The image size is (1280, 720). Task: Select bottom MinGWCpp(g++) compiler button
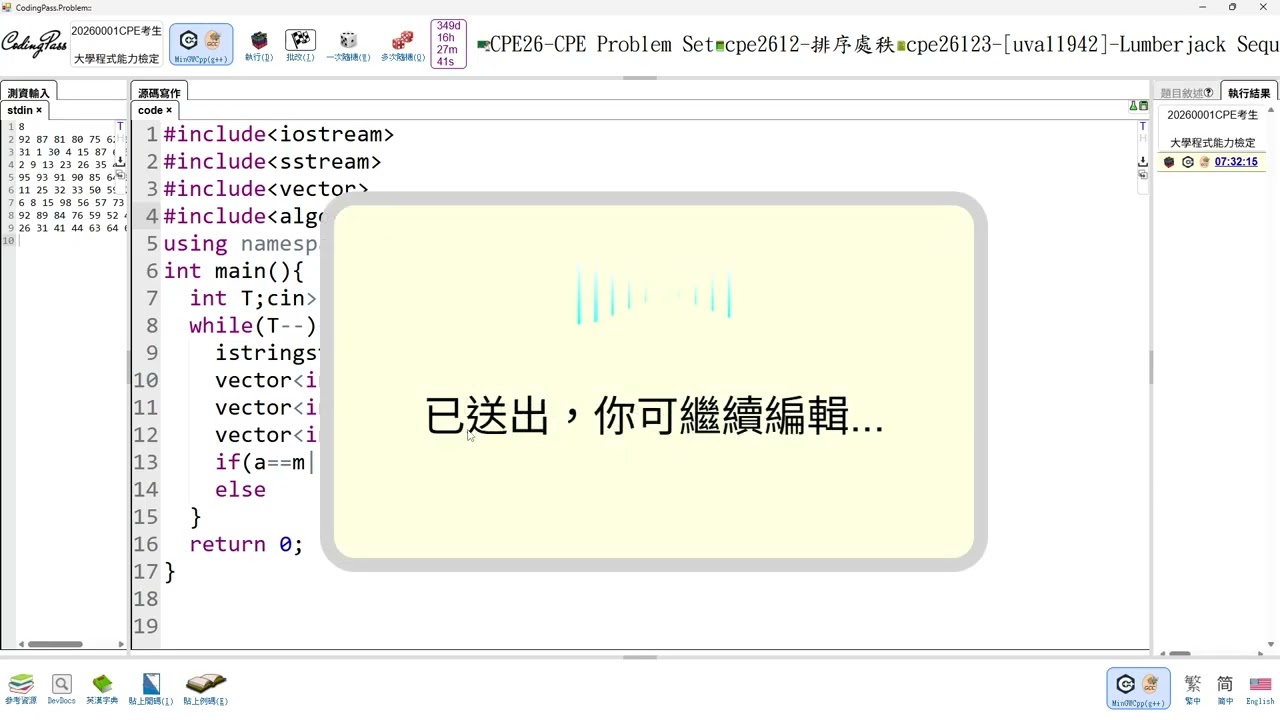(x=1138, y=688)
